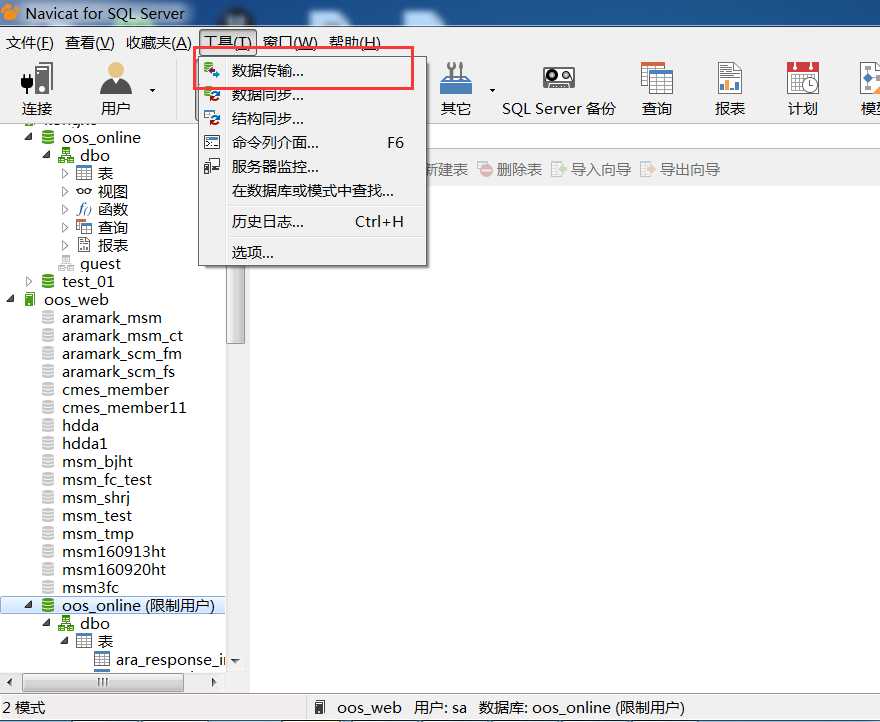This screenshot has height=722, width=880.
Task: Select the ara_response table row
Action: (160, 660)
